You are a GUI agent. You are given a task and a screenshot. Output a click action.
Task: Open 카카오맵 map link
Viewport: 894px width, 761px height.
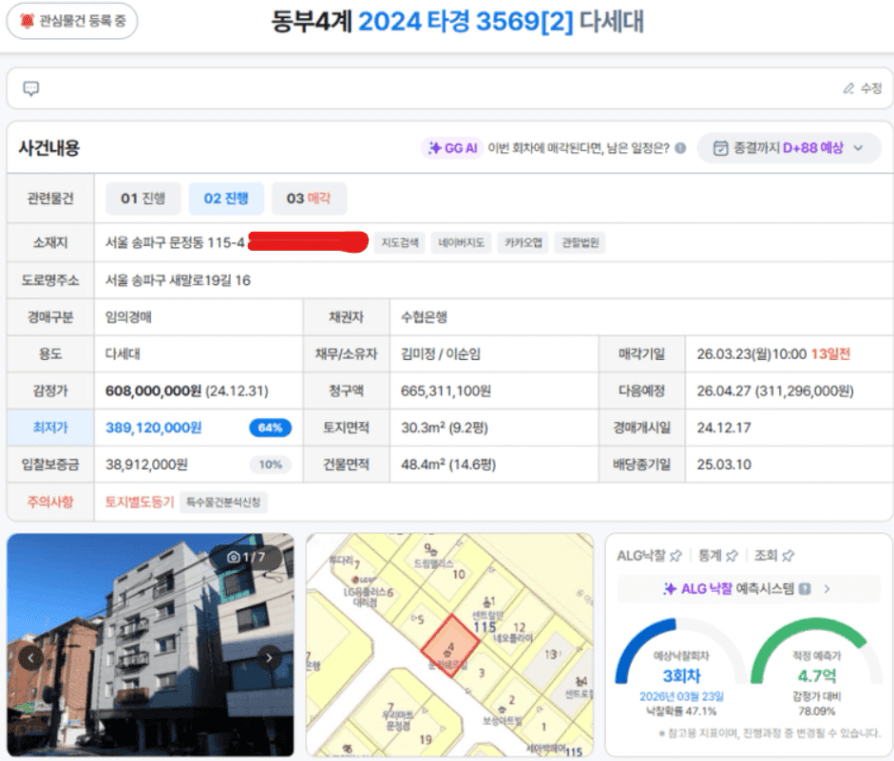coord(523,243)
